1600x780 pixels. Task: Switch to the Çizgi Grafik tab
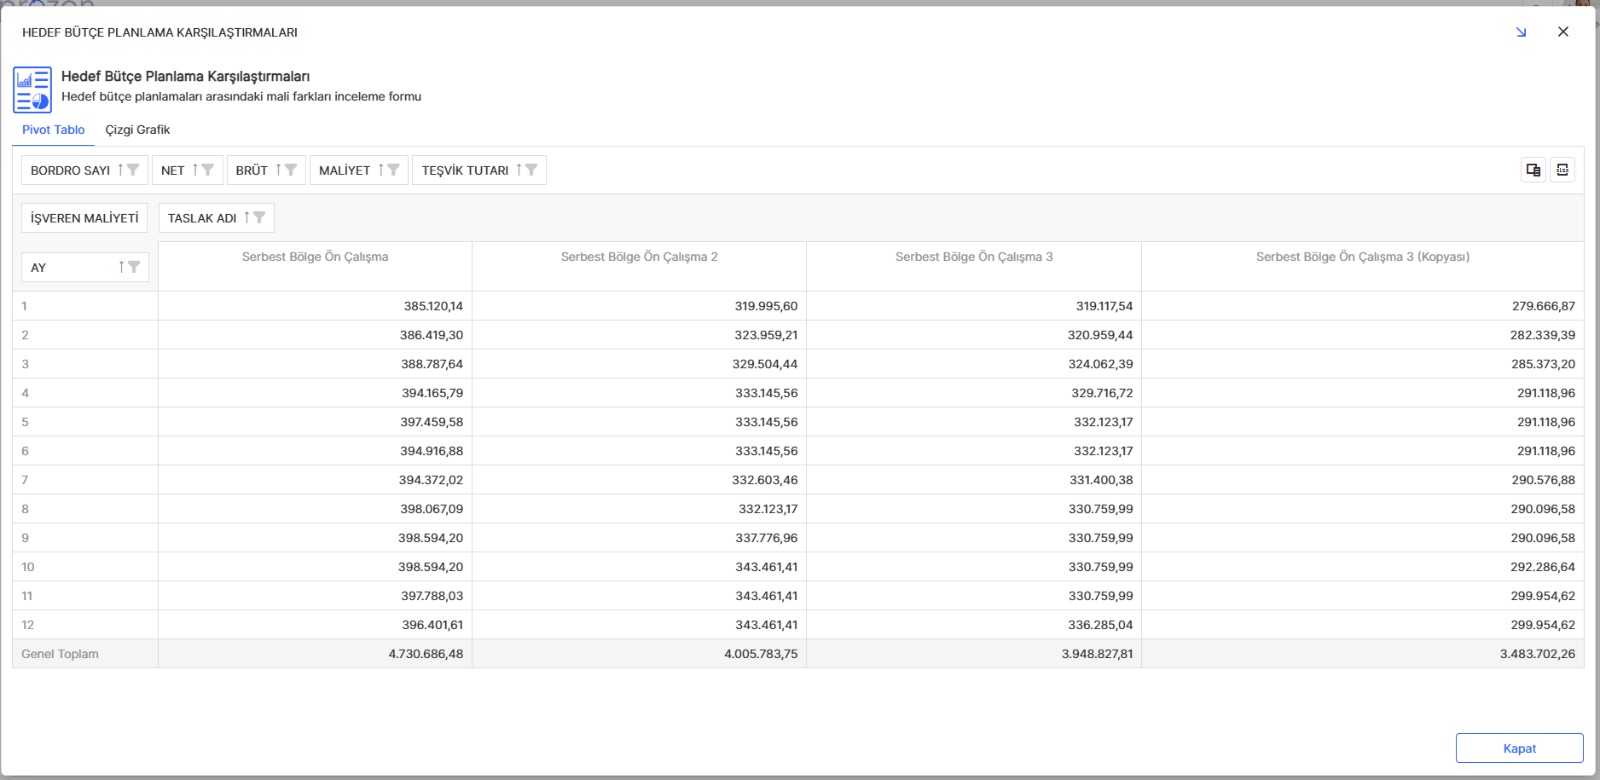coord(137,130)
